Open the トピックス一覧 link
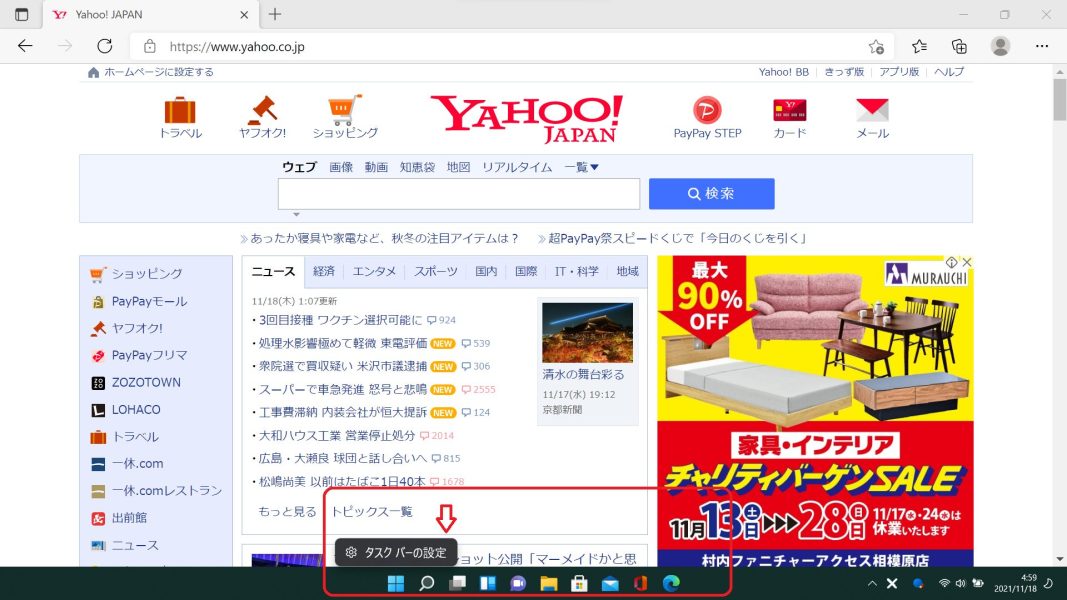The height and width of the screenshot is (600, 1067). coord(371,511)
